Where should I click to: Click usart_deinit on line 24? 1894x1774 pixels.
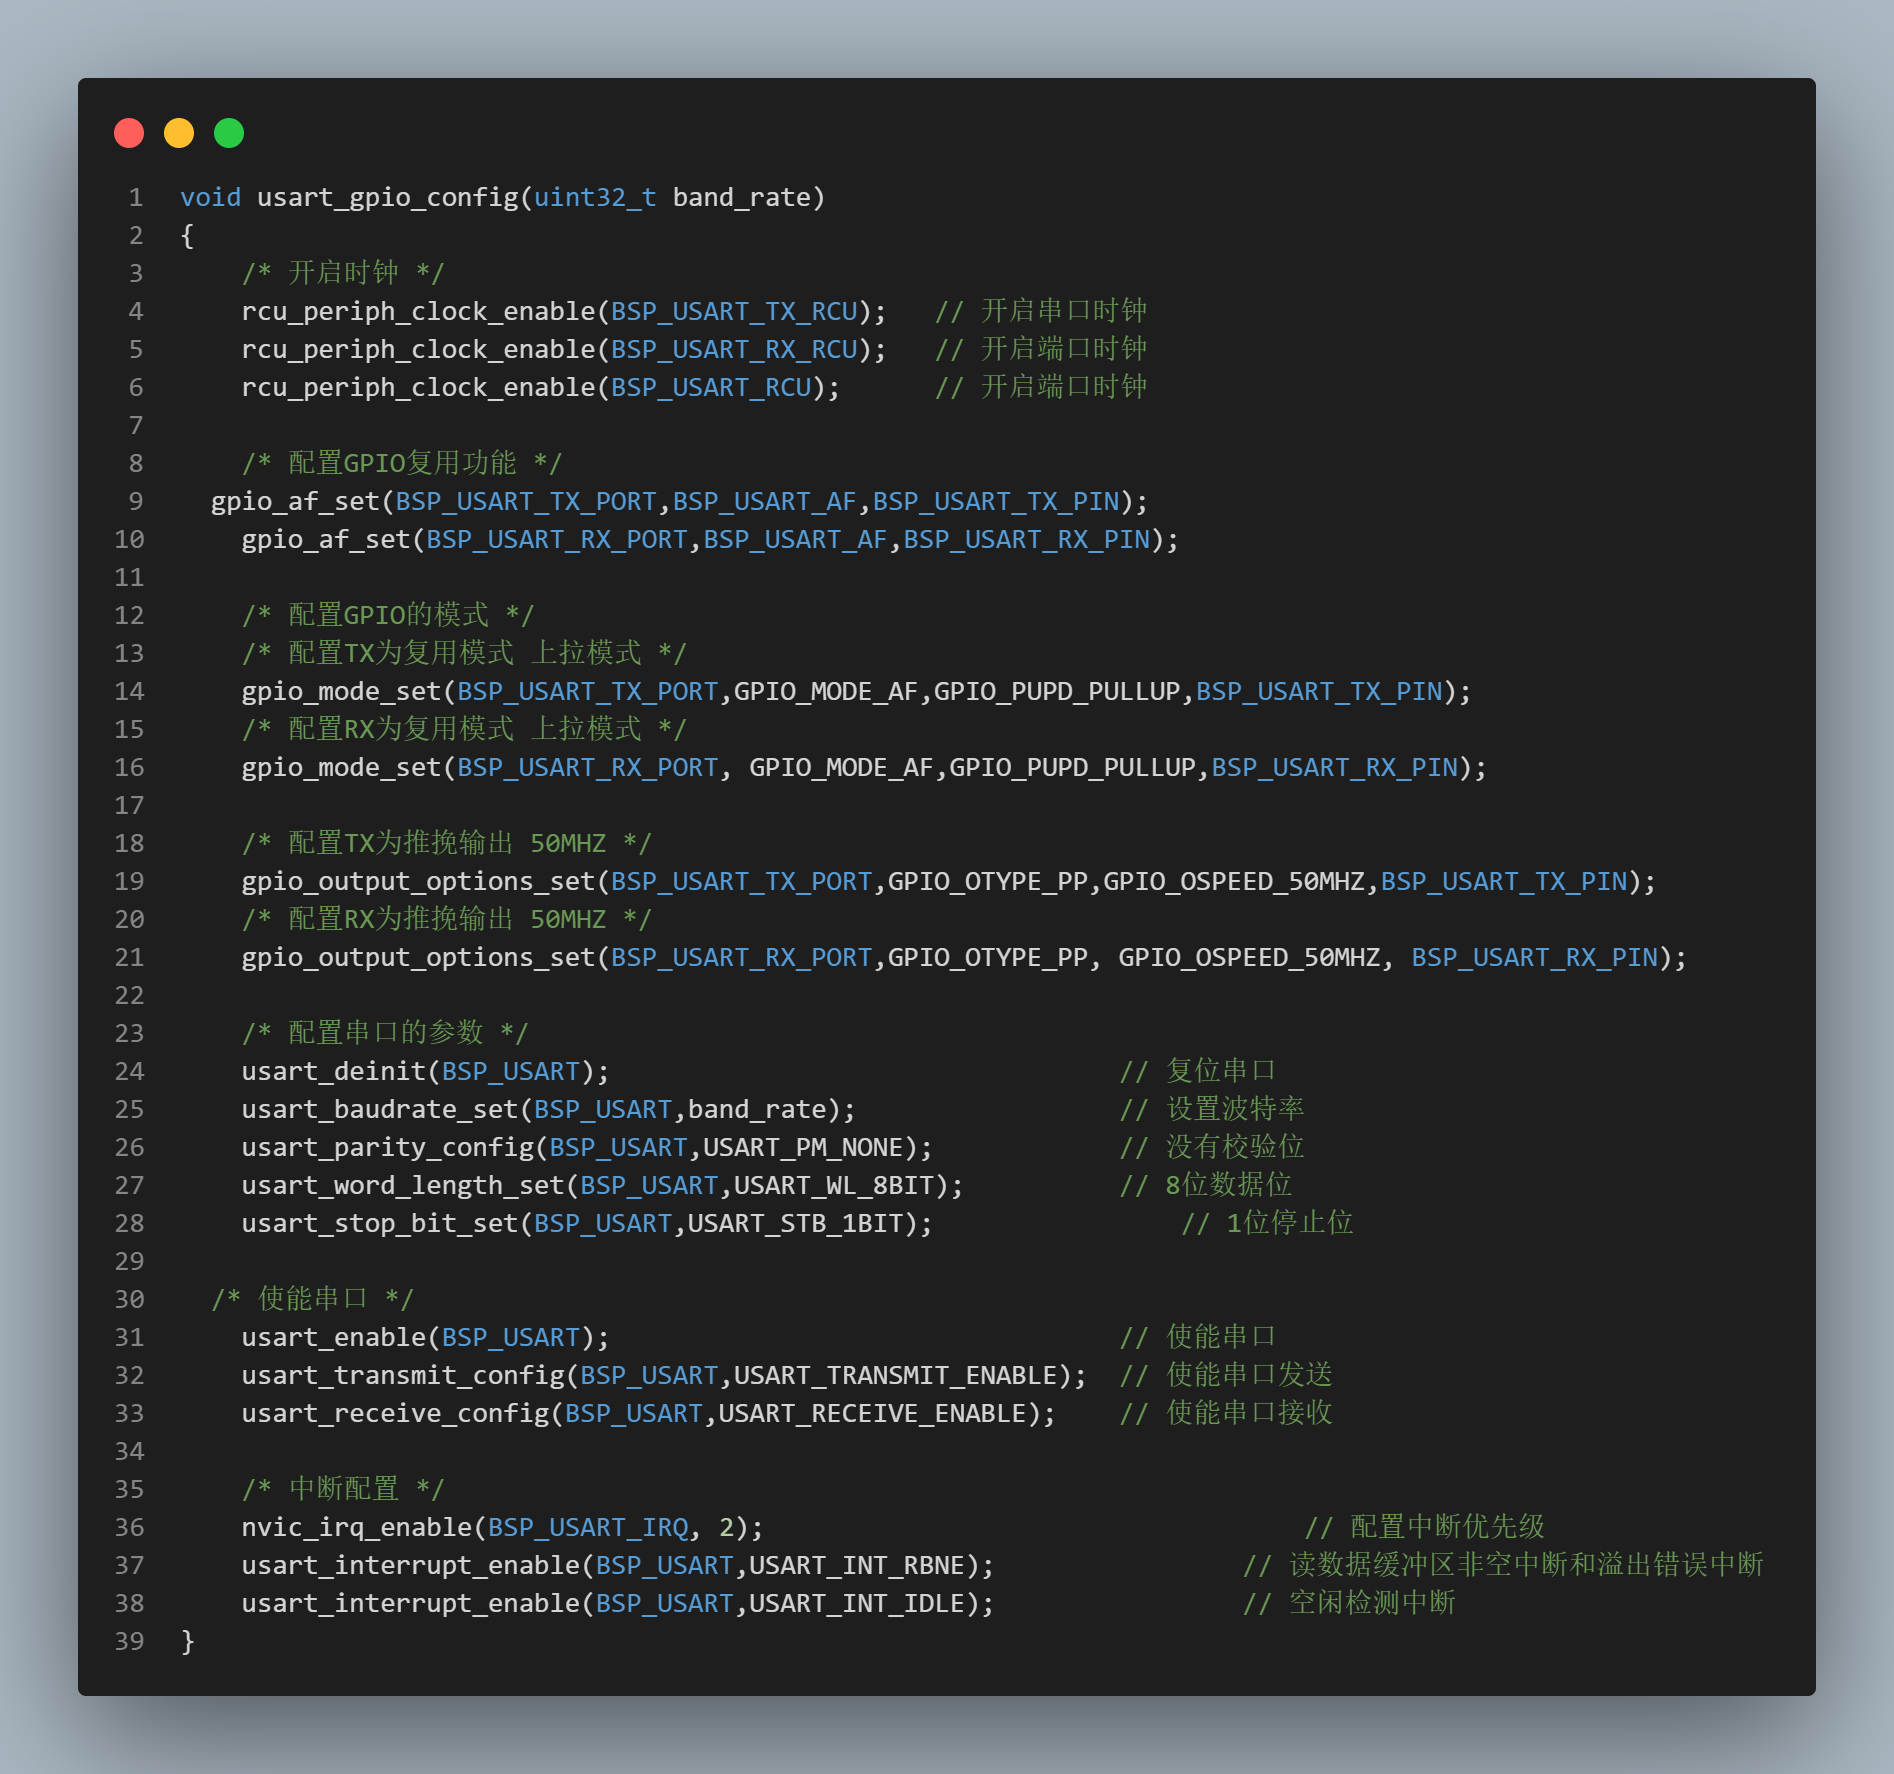coord(334,1072)
